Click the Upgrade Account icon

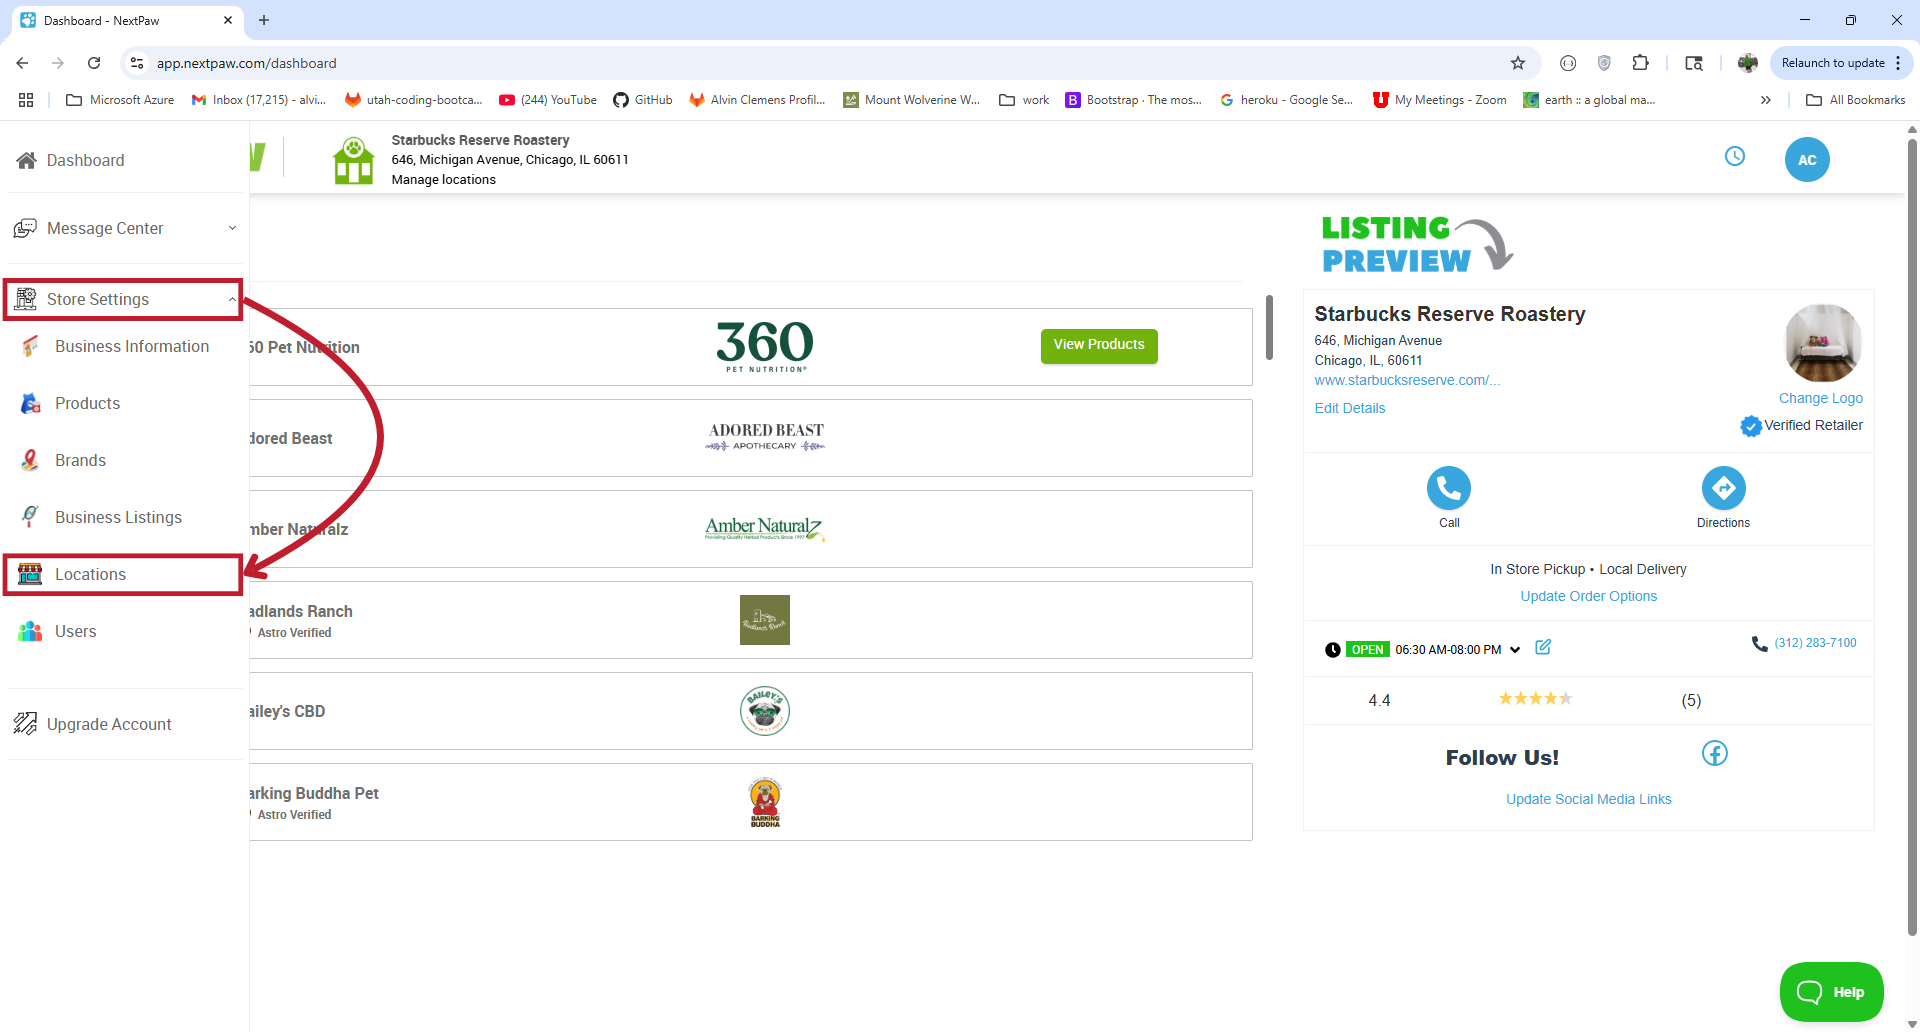pos(25,724)
